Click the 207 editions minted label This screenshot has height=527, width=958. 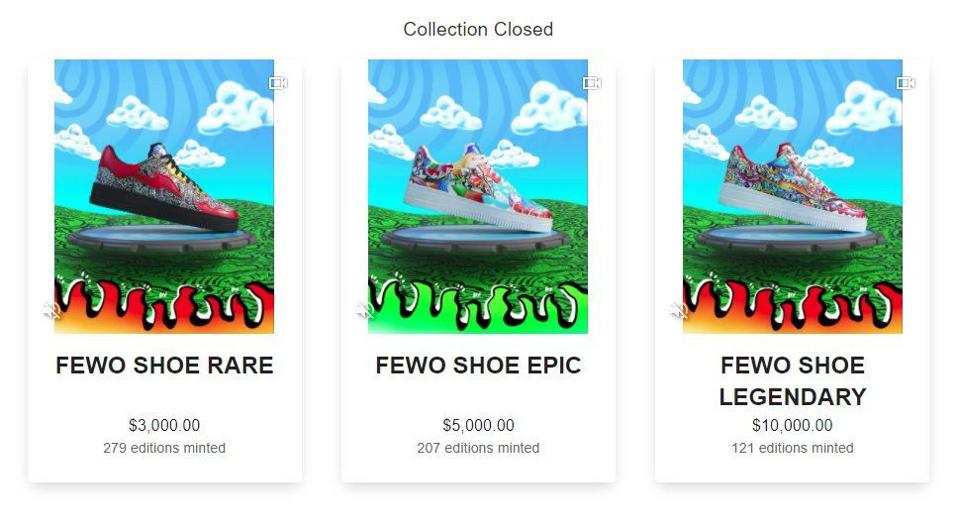pyautogui.click(x=478, y=448)
